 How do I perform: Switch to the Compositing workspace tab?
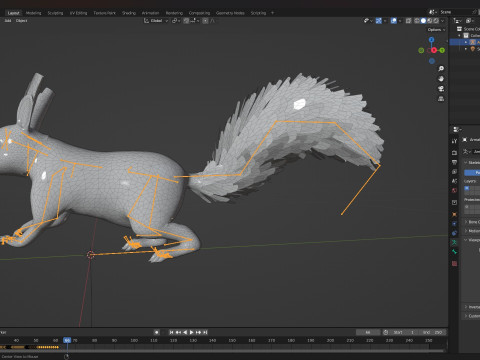point(199,13)
